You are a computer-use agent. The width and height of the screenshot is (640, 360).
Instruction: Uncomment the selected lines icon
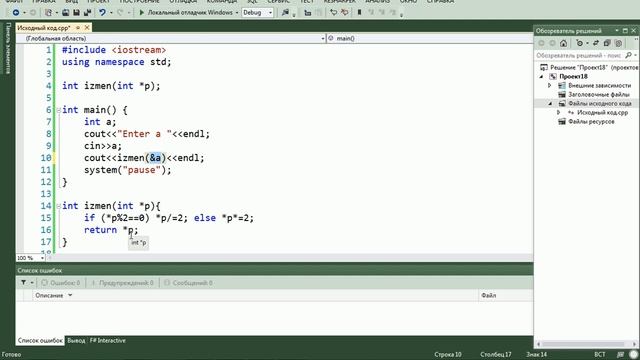click(x=344, y=13)
